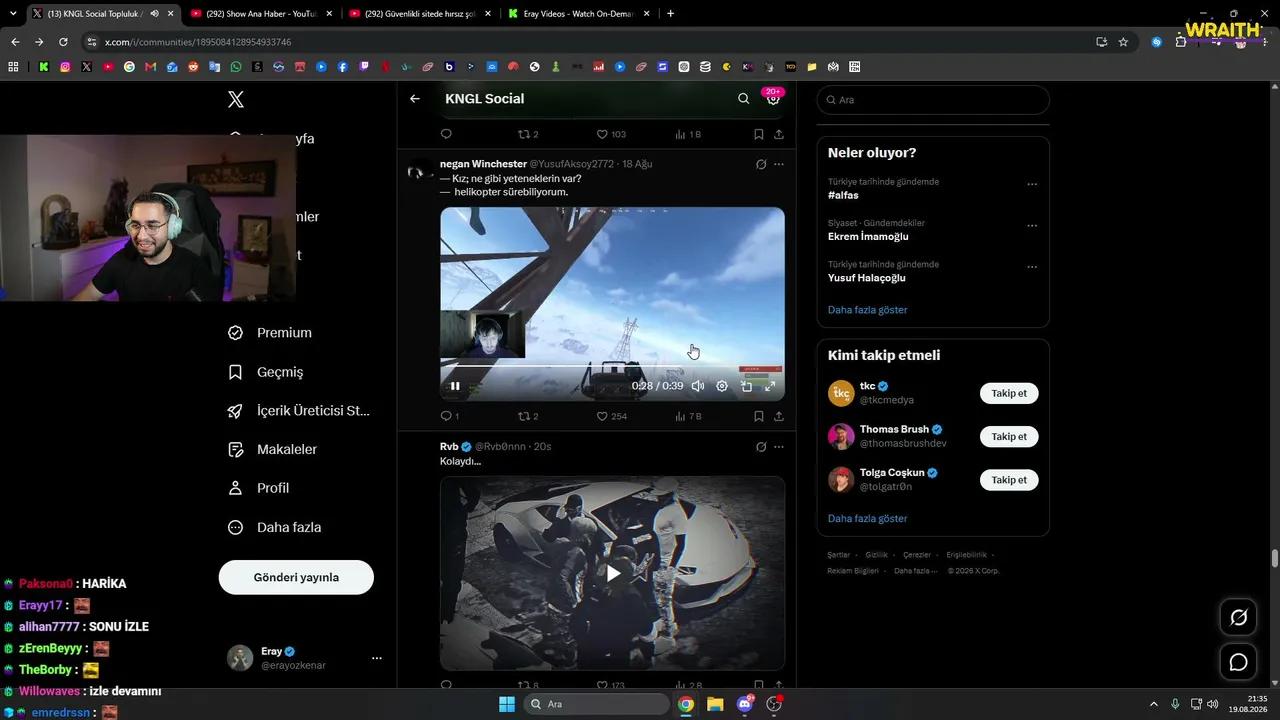Show more trends under Neler oluyor

(x=868, y=310)
